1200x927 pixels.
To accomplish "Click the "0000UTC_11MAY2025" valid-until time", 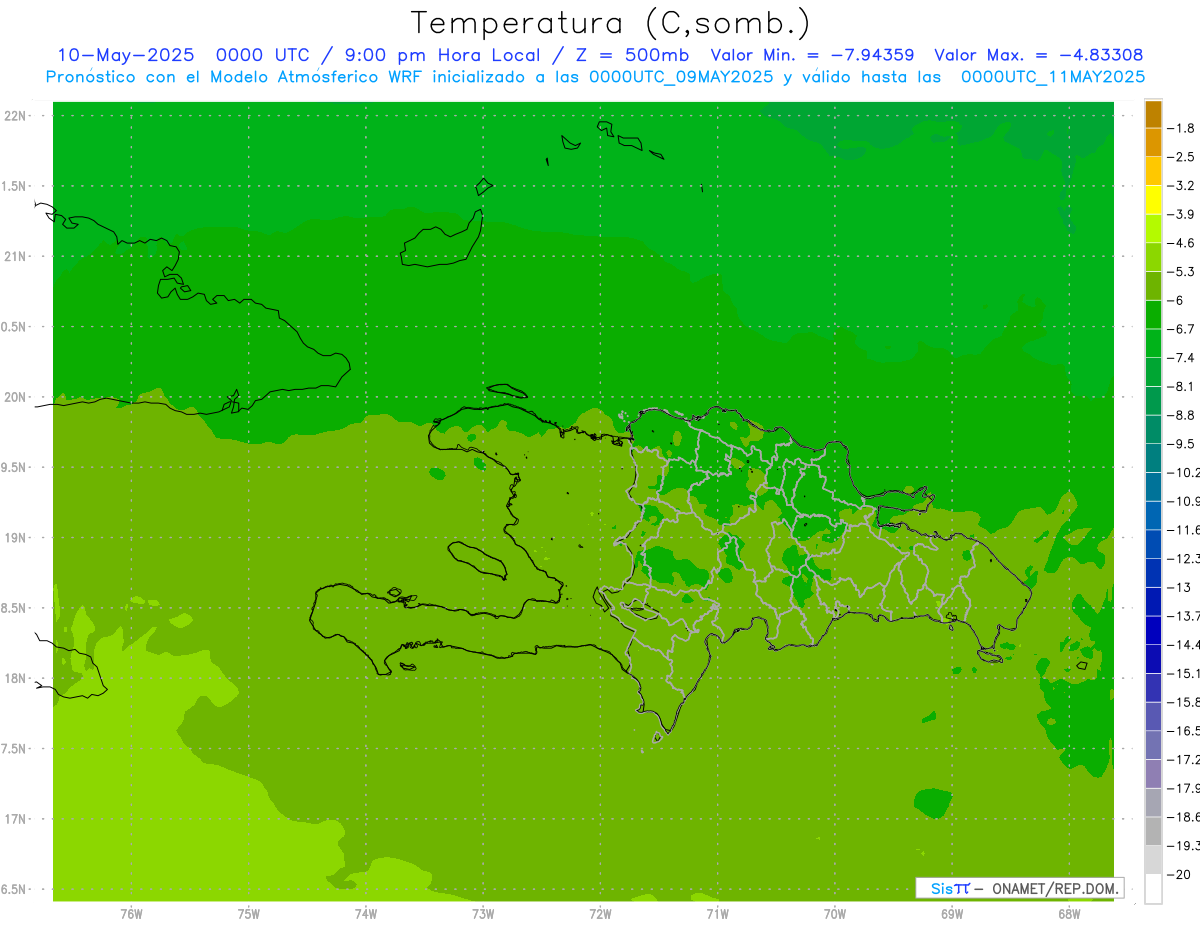I will tap(1053, 77).
